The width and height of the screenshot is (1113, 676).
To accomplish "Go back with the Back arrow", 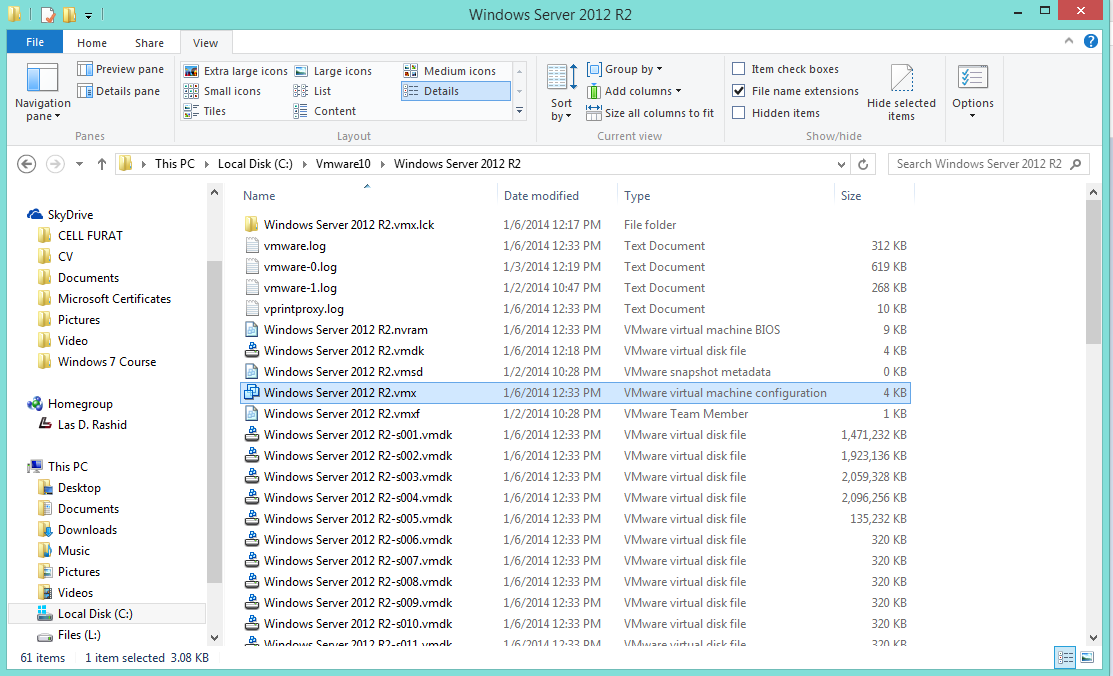I will tap(26, 164).
